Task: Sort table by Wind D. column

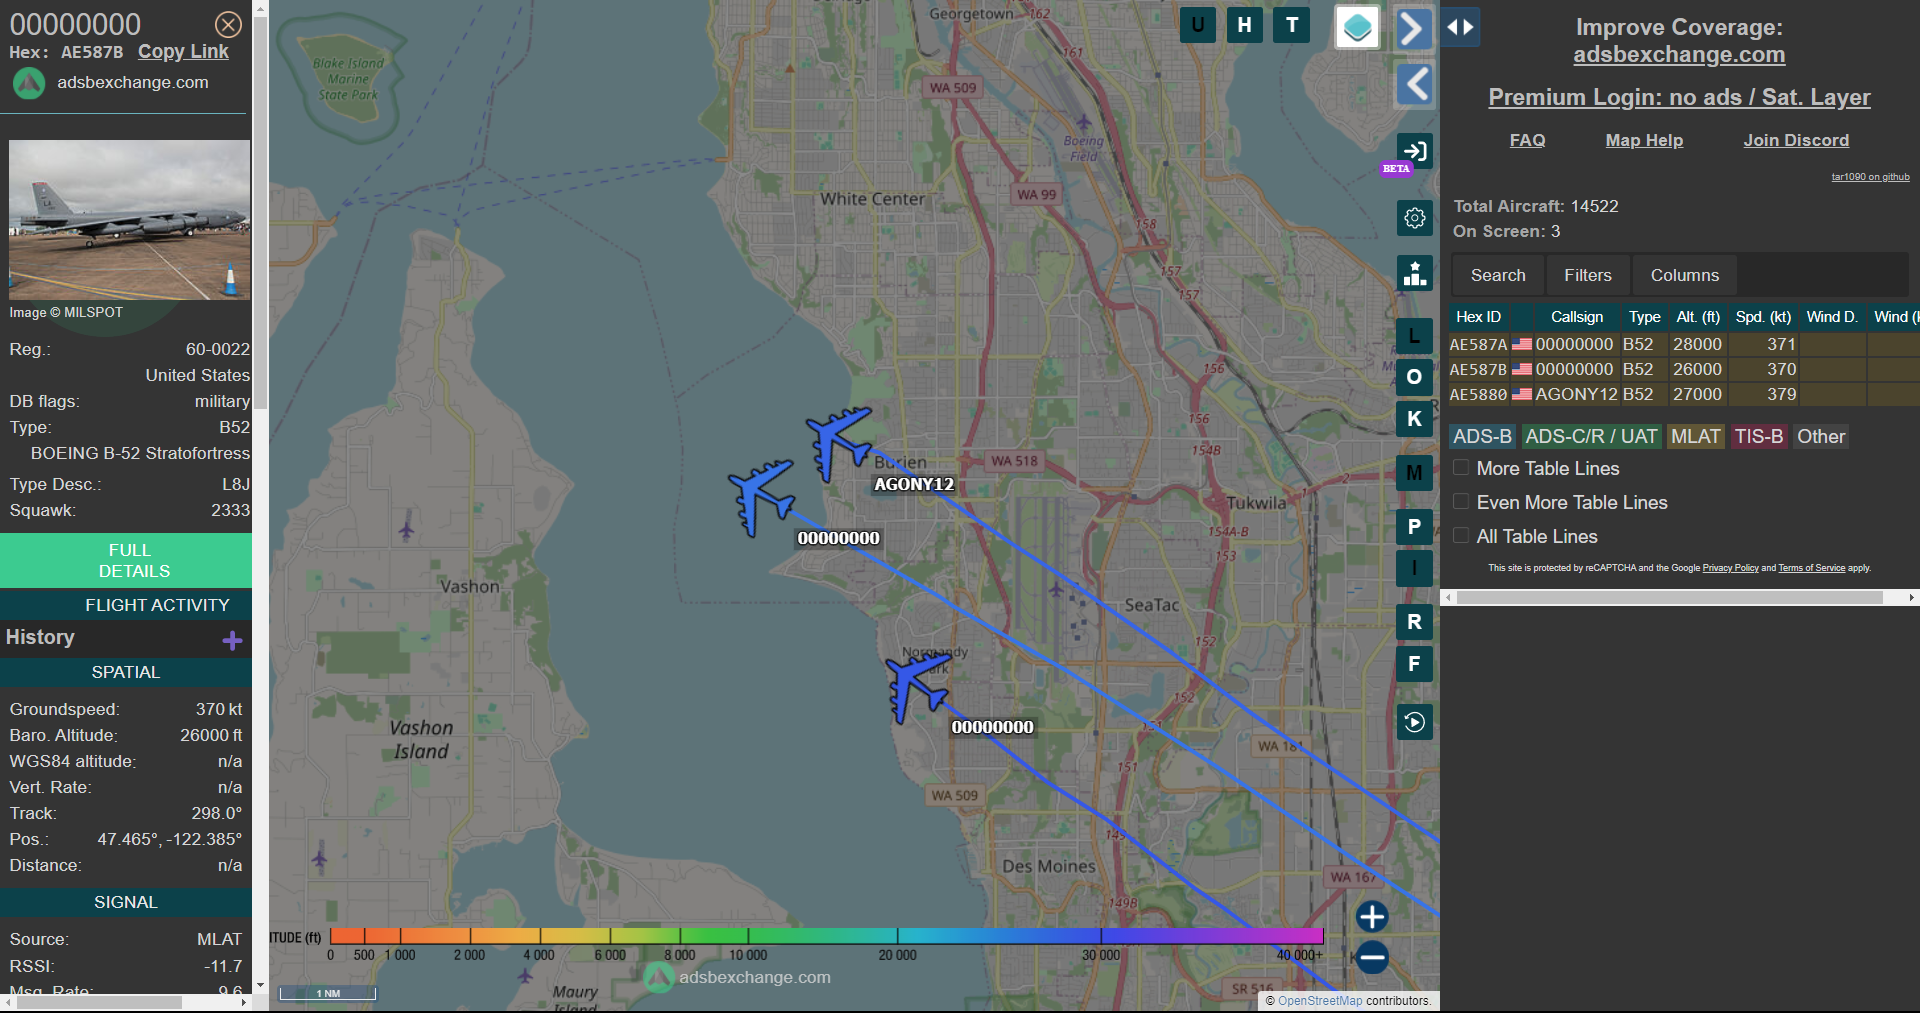Action: [x=1832, y=317]
